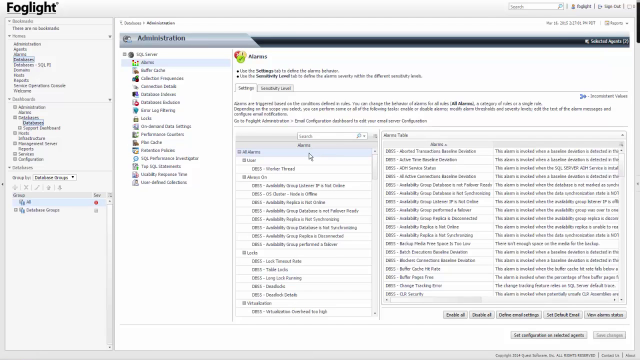Click the top-right Search field
Screen dimensions: 640x360
point(533,7)
